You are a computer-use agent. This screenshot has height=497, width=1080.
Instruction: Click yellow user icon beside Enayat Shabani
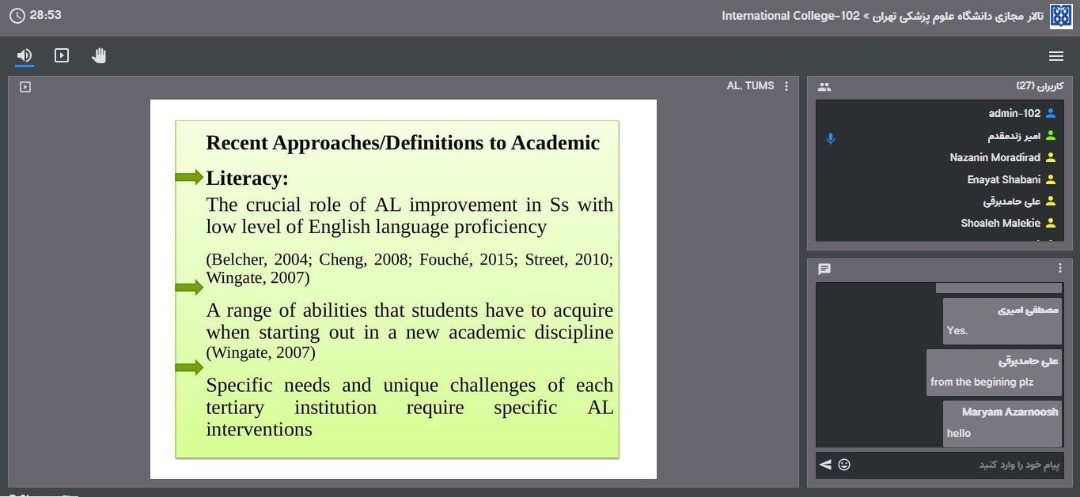[1050, 180]
